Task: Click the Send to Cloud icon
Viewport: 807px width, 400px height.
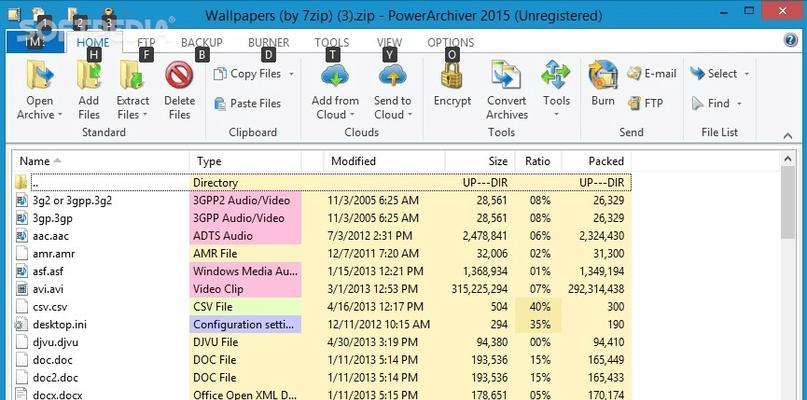Action: click(393, 76)
